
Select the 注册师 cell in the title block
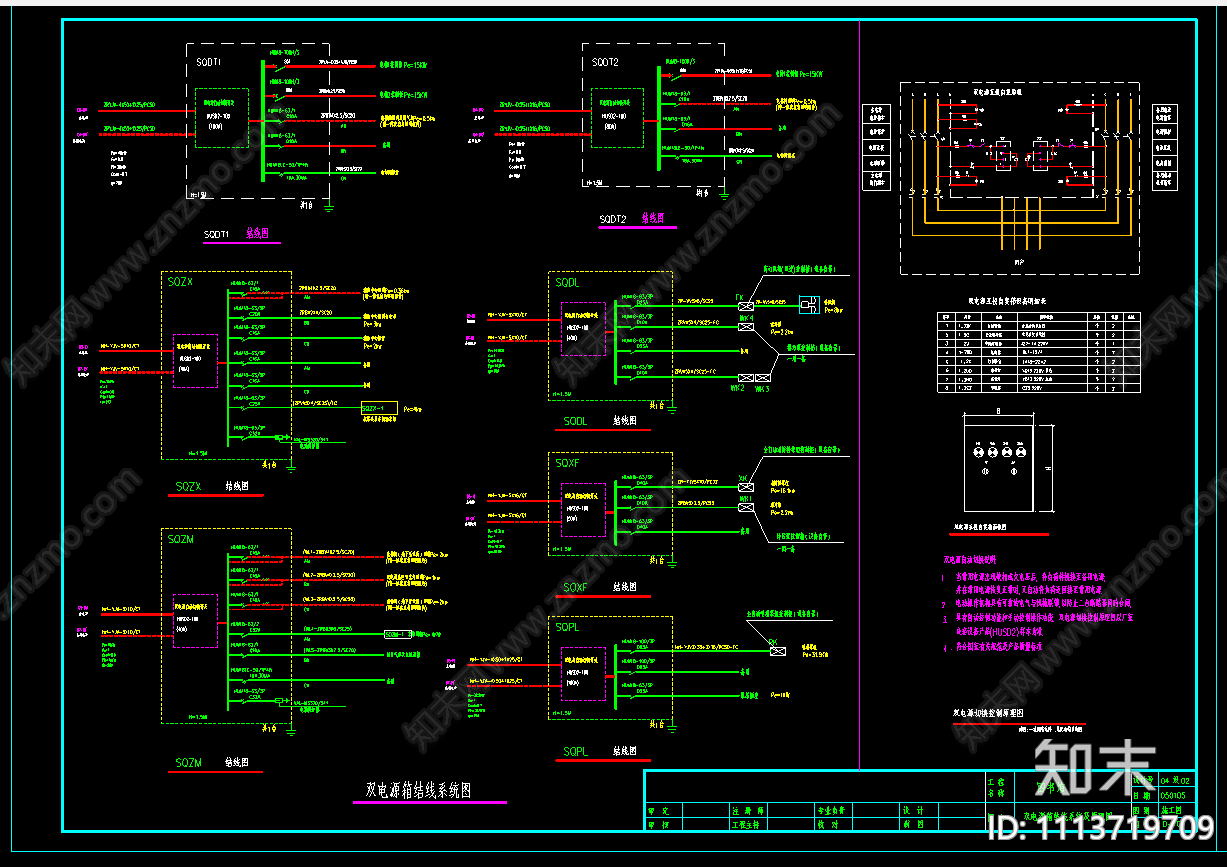[x=748, y=811]
